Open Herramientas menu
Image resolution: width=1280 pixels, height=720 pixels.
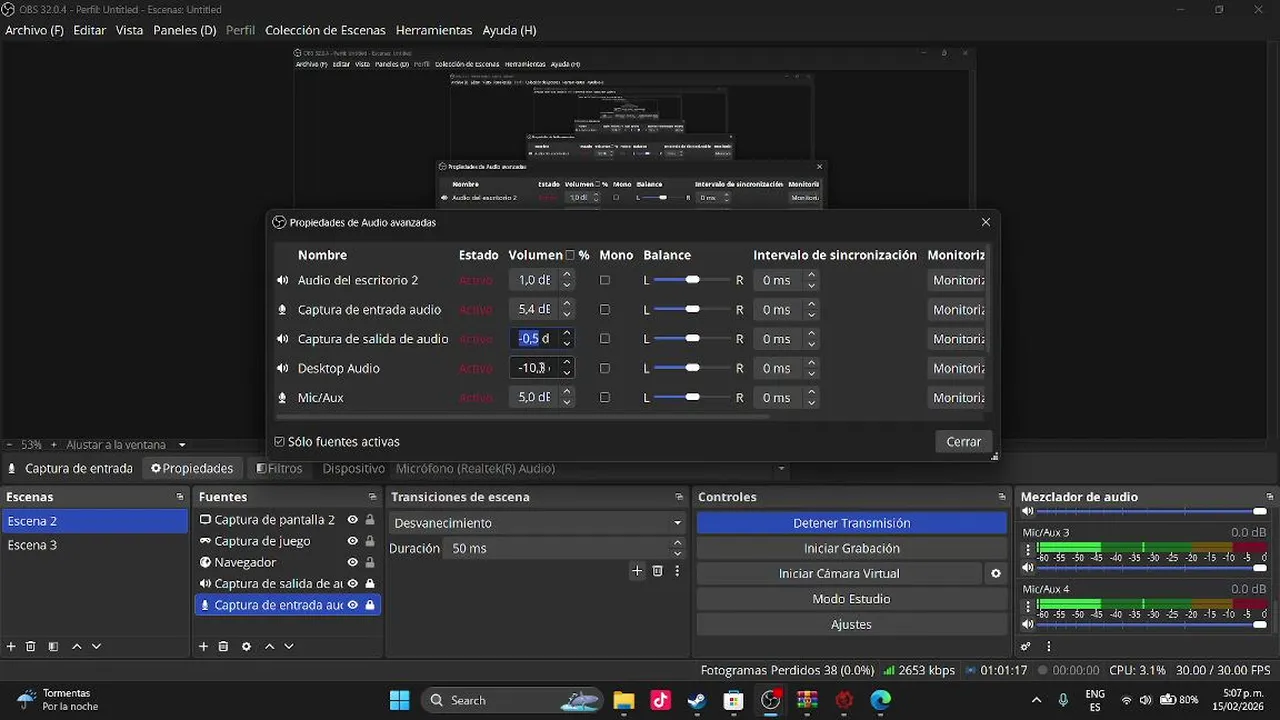coord(434,30)
